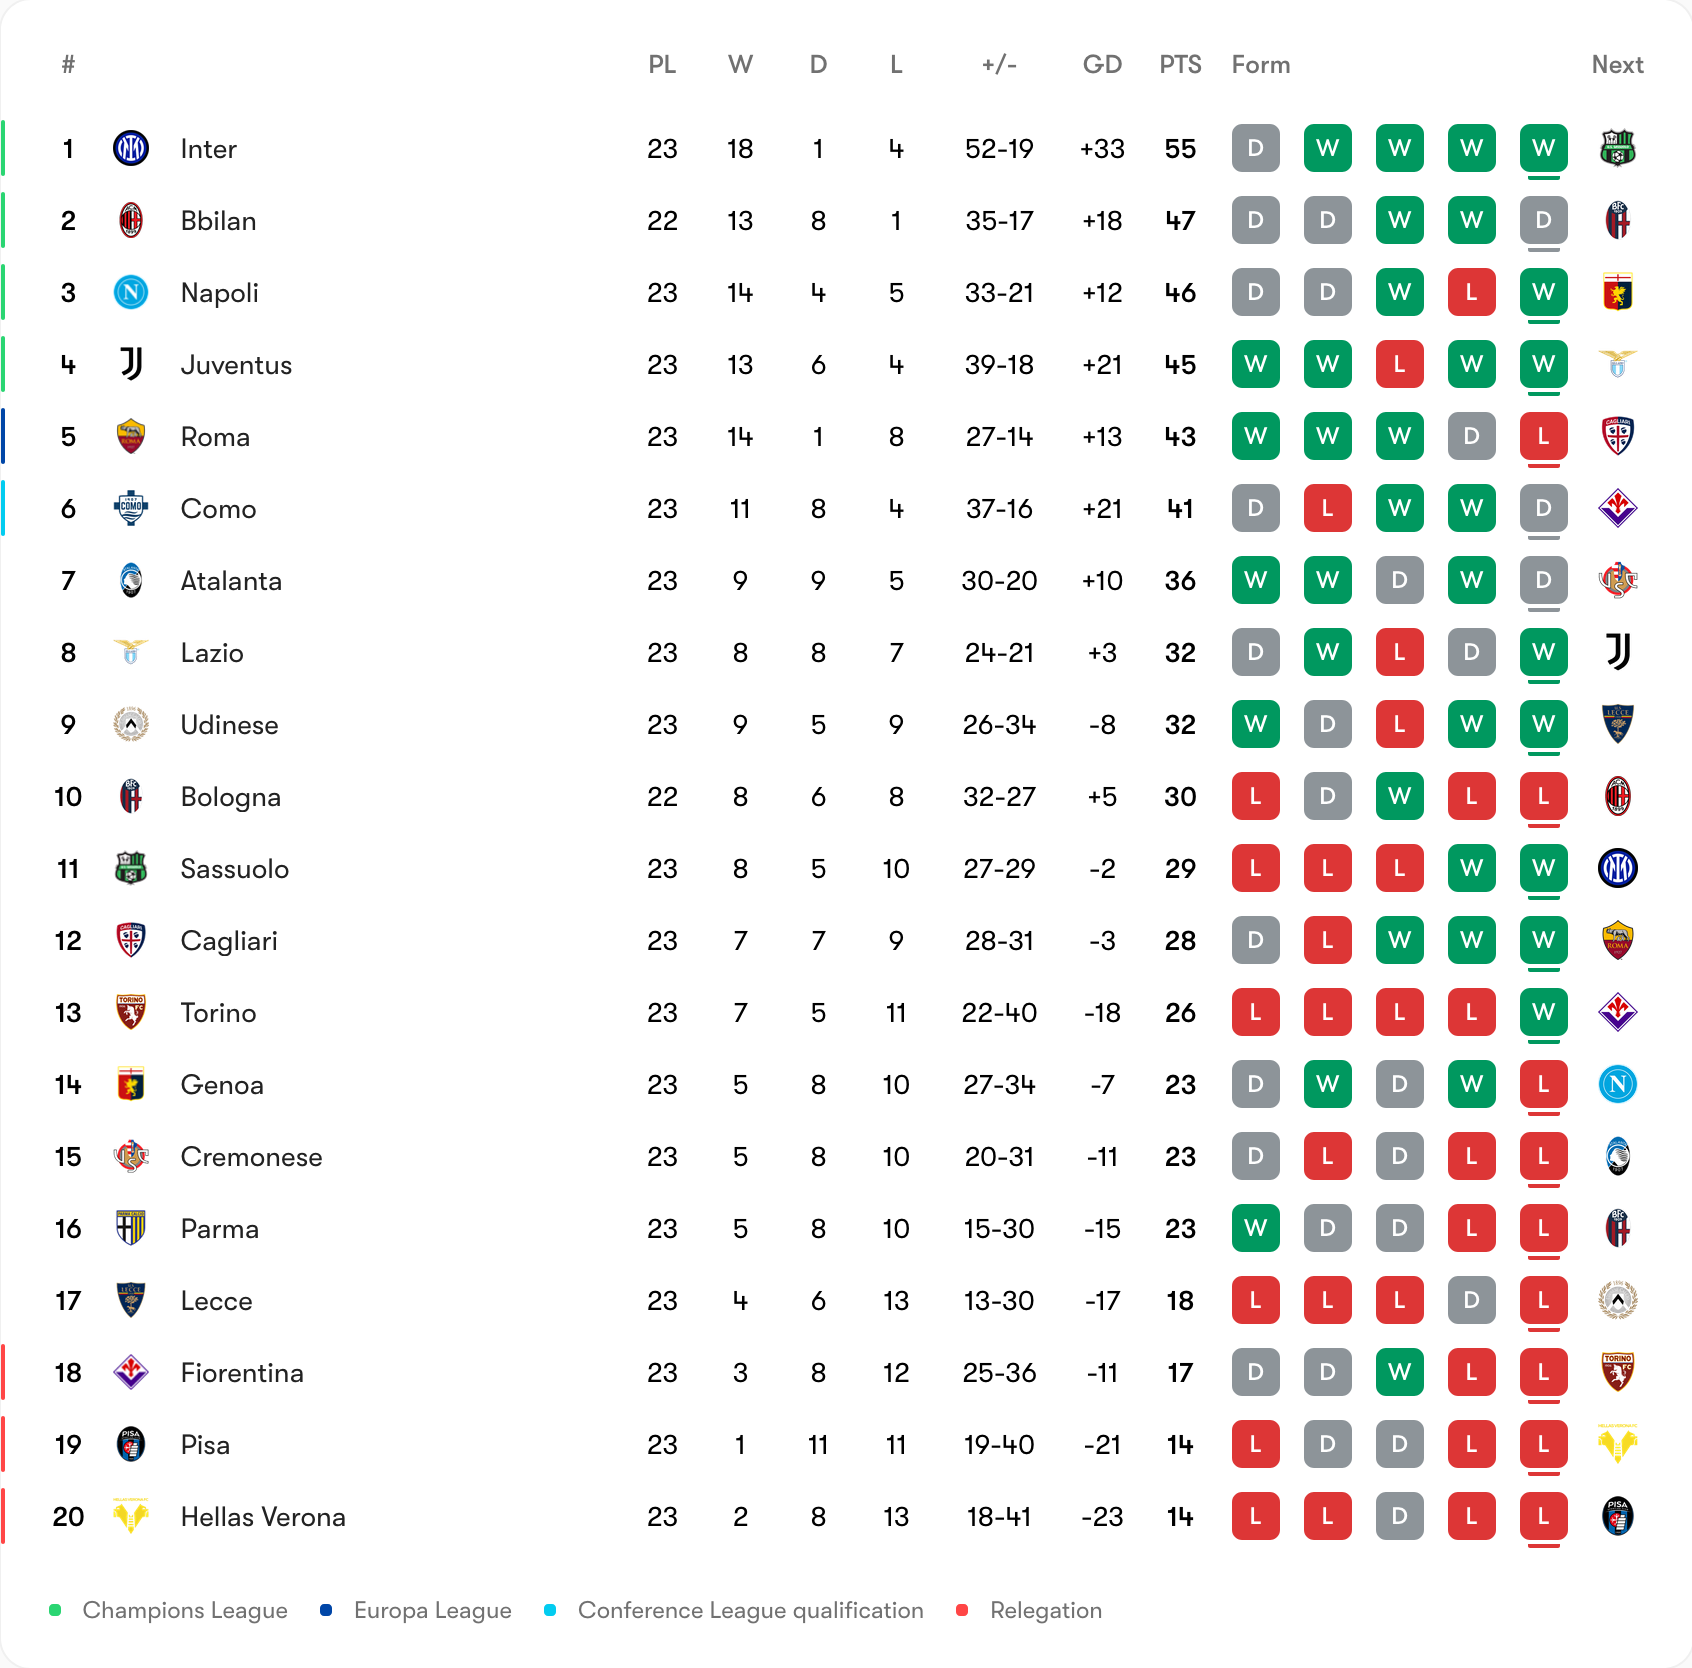Click the Inter crest beside the Inter name
This screenshot has width=1692, height=1668.
[x=131, y=149]
